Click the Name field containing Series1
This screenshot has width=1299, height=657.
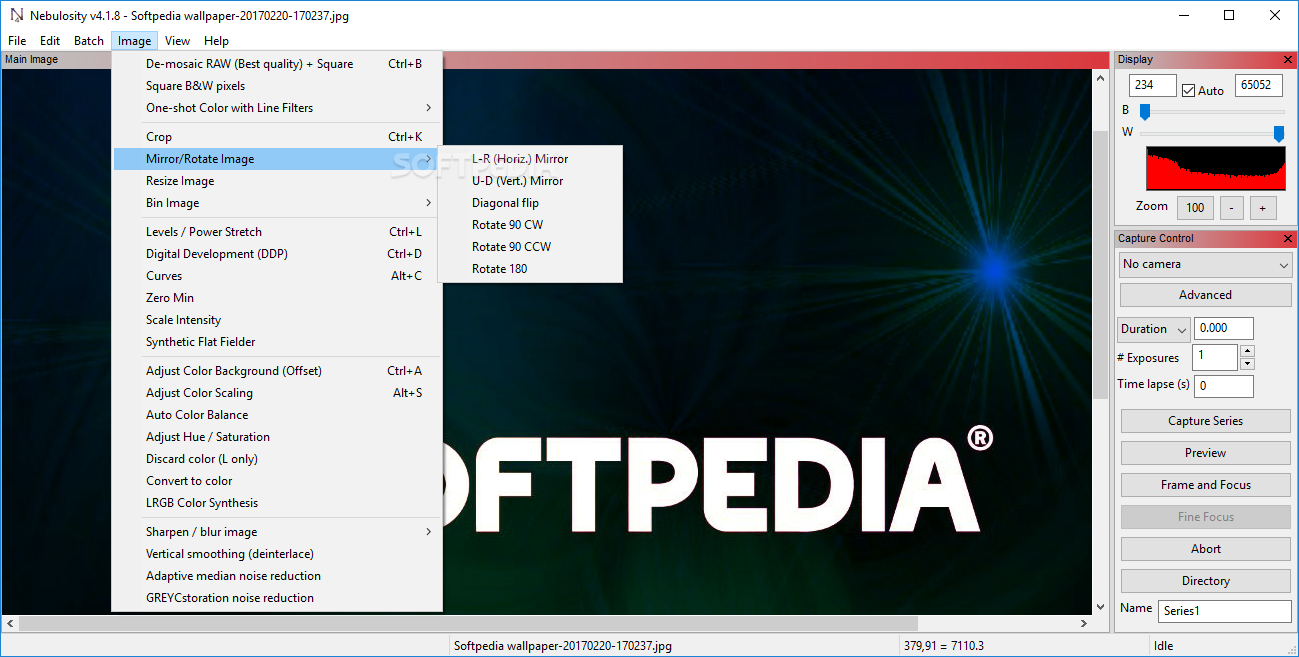pos(1224,611)
